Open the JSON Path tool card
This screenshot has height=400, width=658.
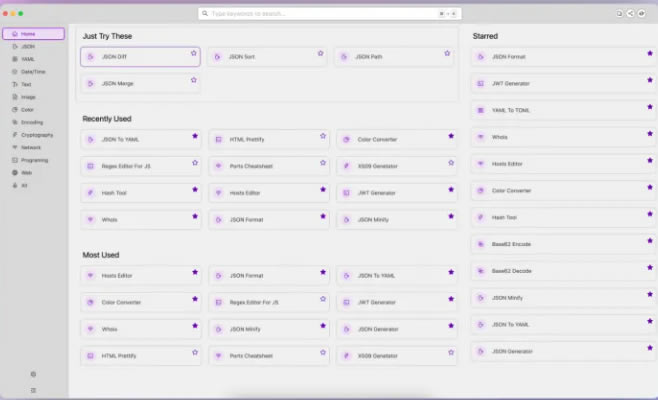click(x=390, y=57)
